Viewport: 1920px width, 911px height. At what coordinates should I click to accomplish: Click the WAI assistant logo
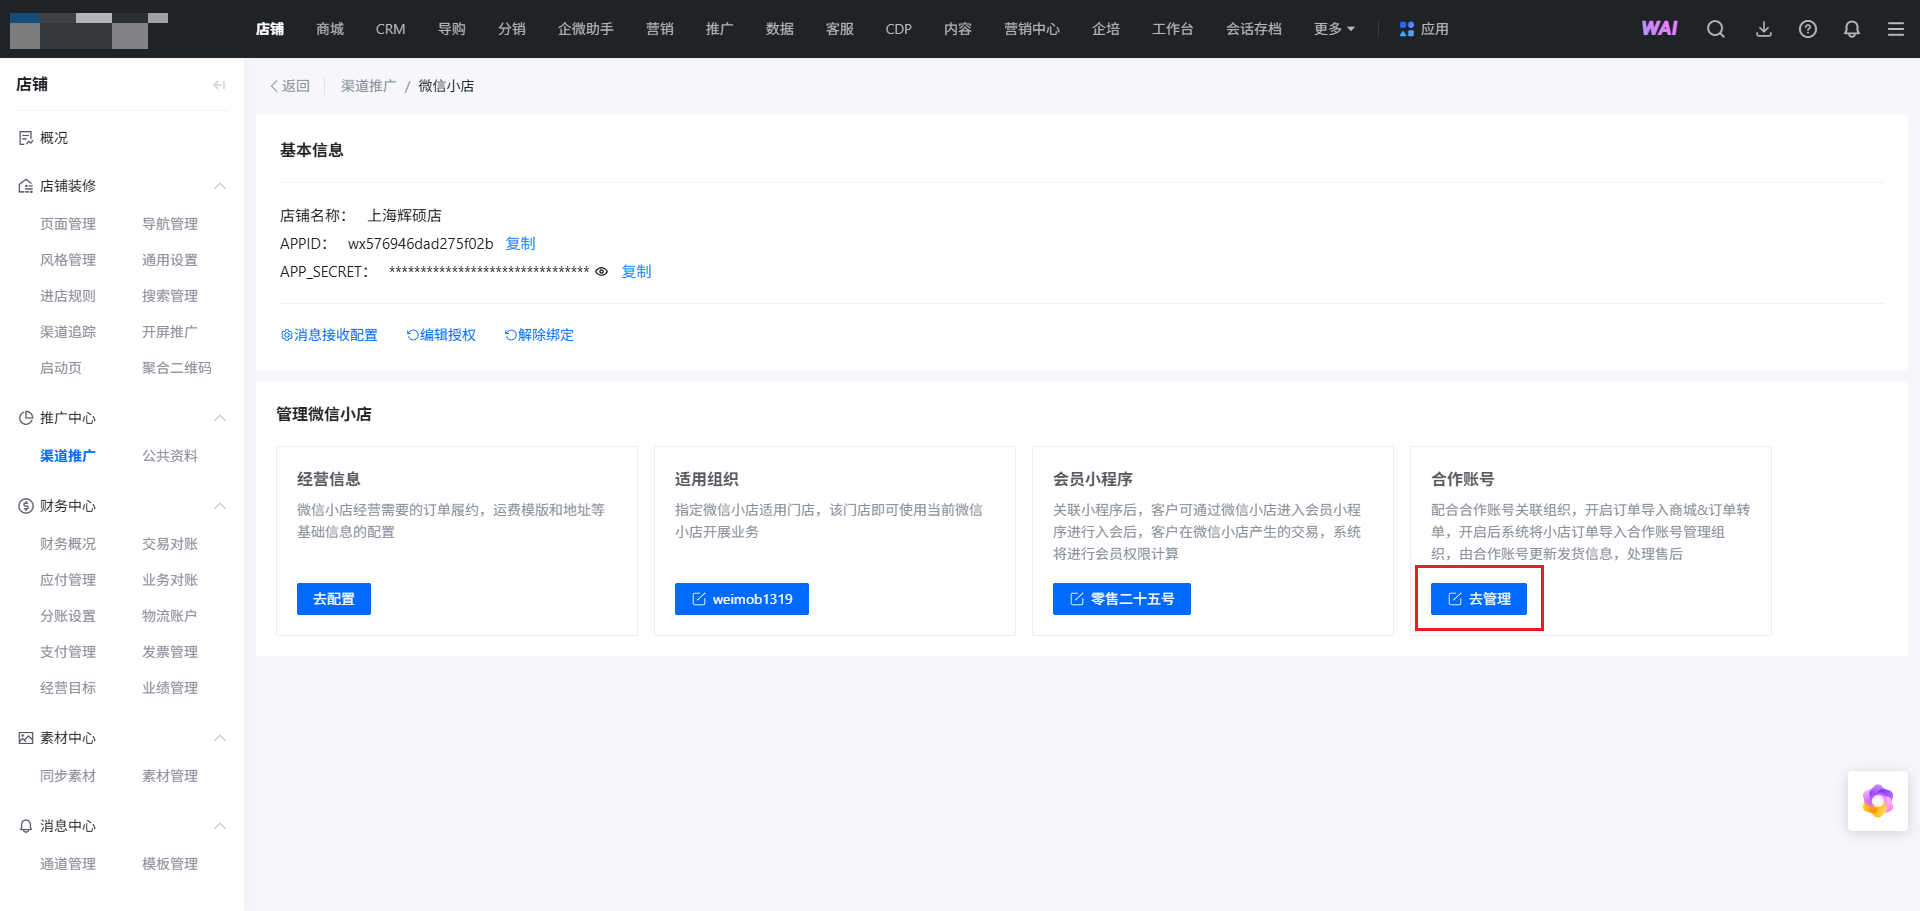(x=1660, y=29)
